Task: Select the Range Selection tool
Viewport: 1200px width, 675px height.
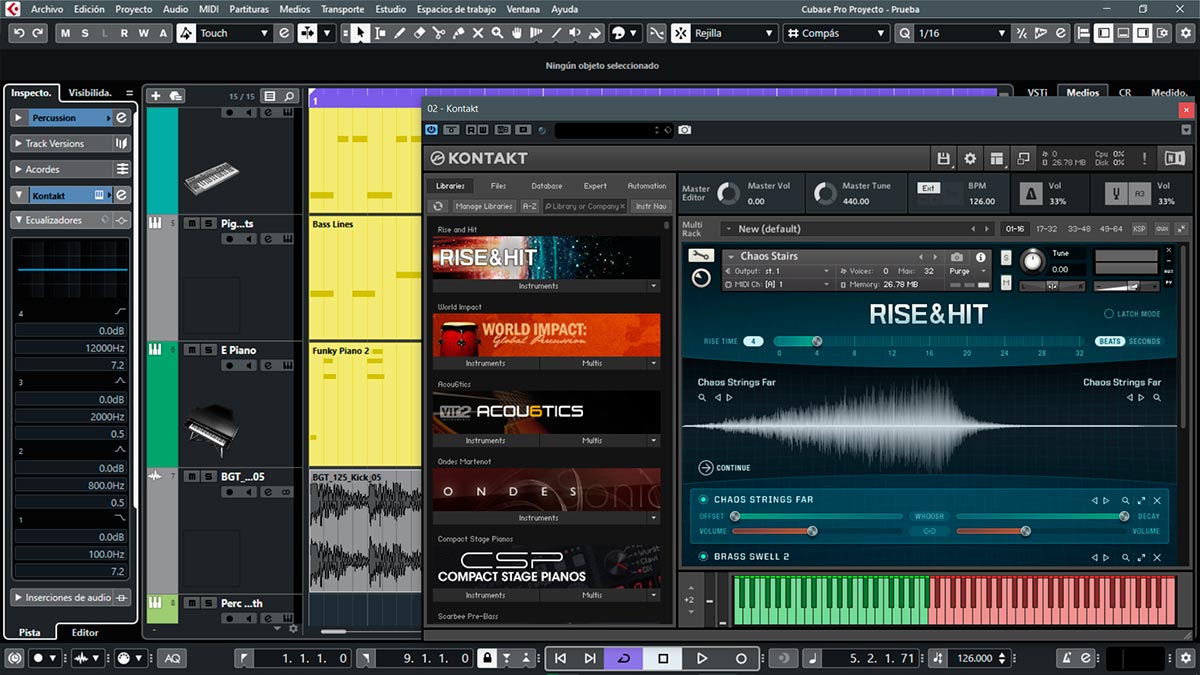Action: [380, 33]
